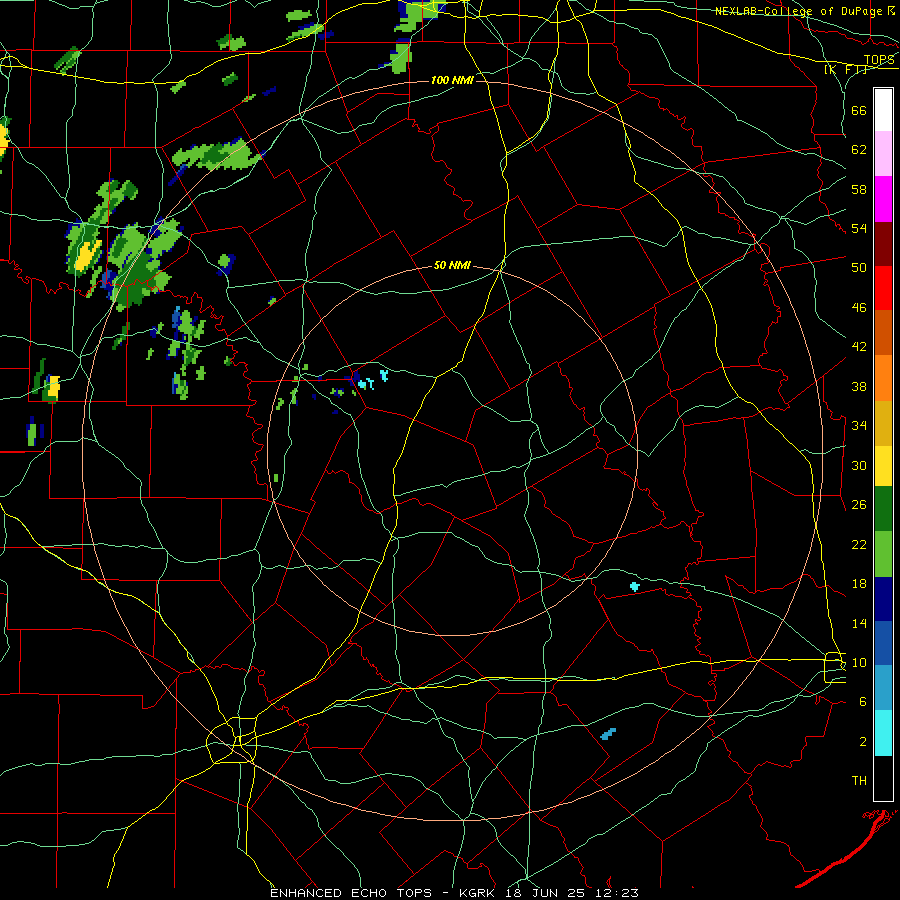Click the legend value 42
Screen dimensions: 900x900
click(x=859, y=347)
